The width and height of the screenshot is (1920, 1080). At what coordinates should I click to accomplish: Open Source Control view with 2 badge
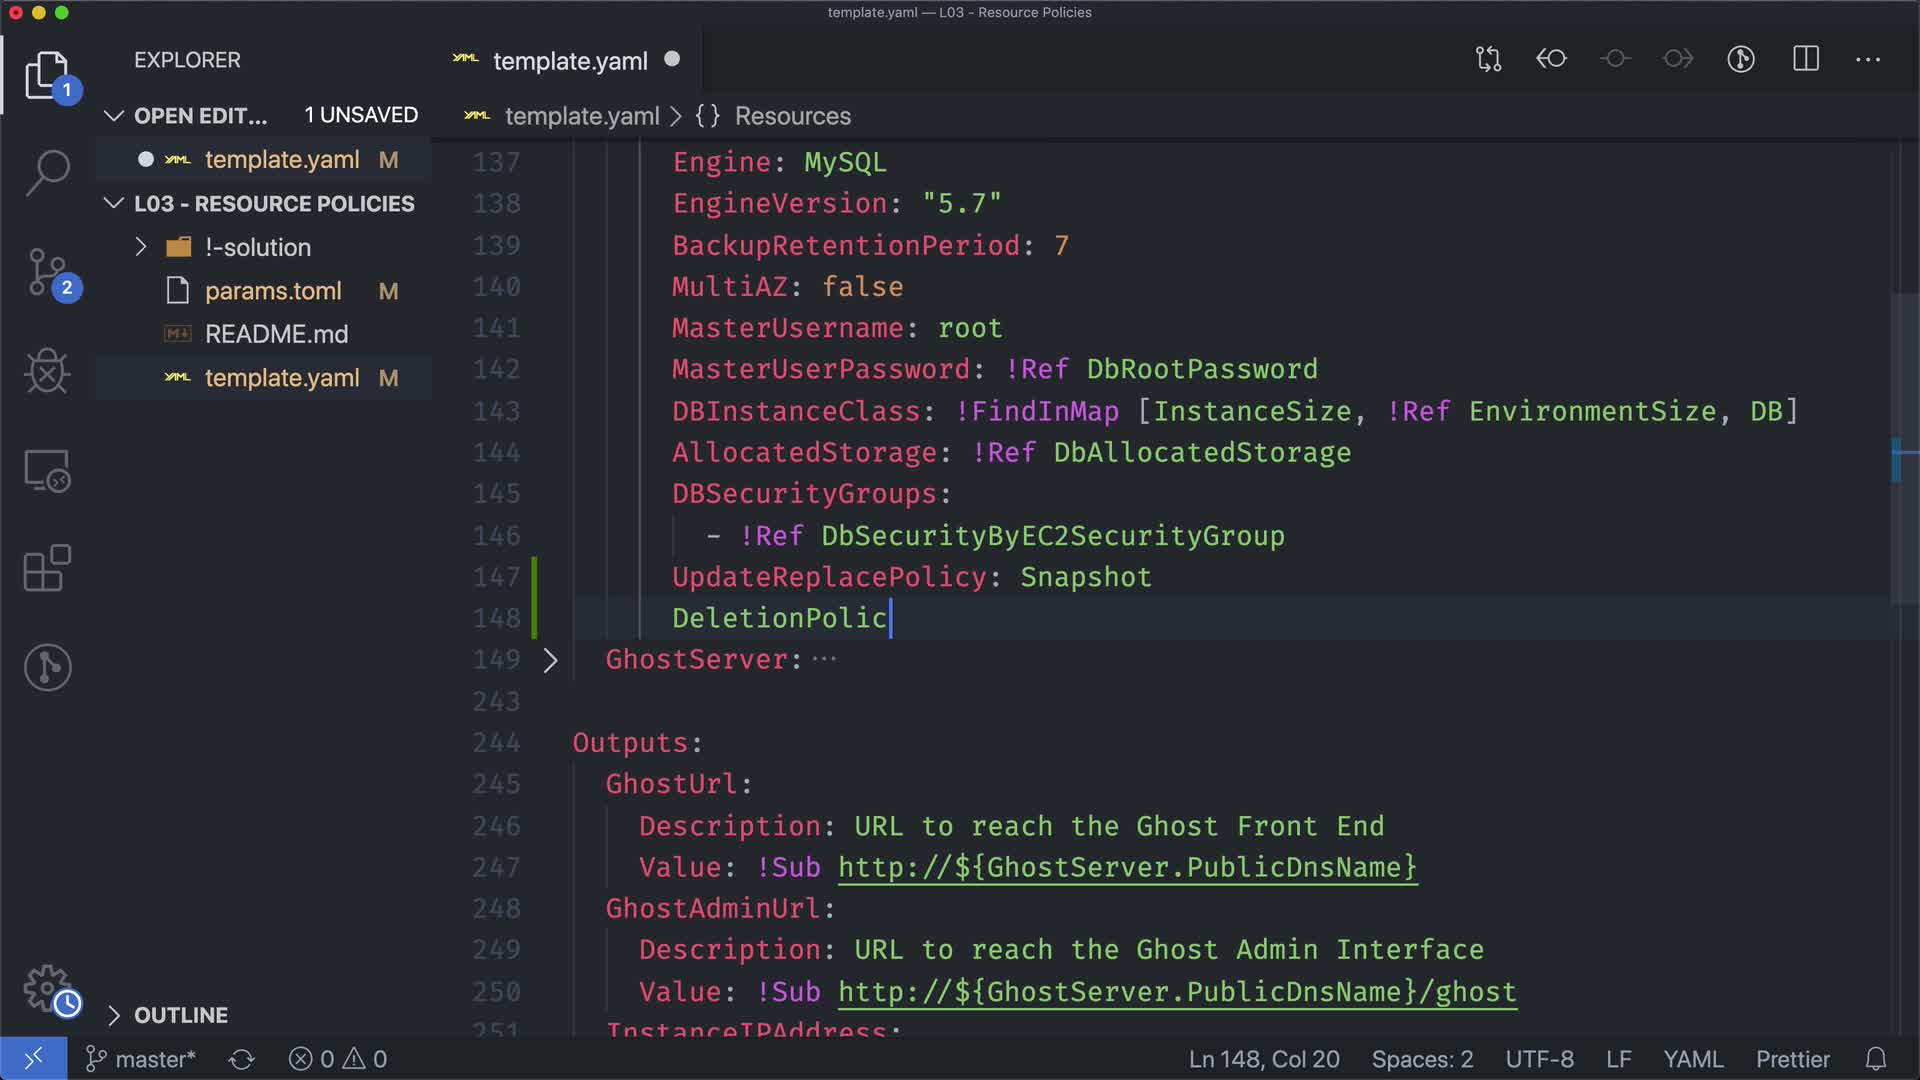pos(47,272)
